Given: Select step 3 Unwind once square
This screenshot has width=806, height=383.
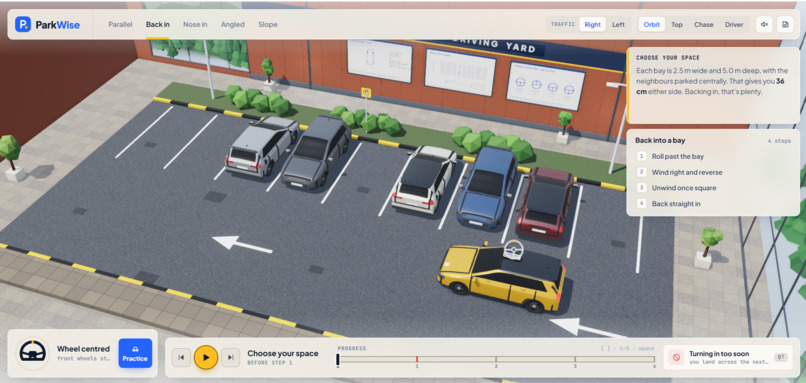Looking at the screenshot, I should pyautogui.click(x=713, y=188).
